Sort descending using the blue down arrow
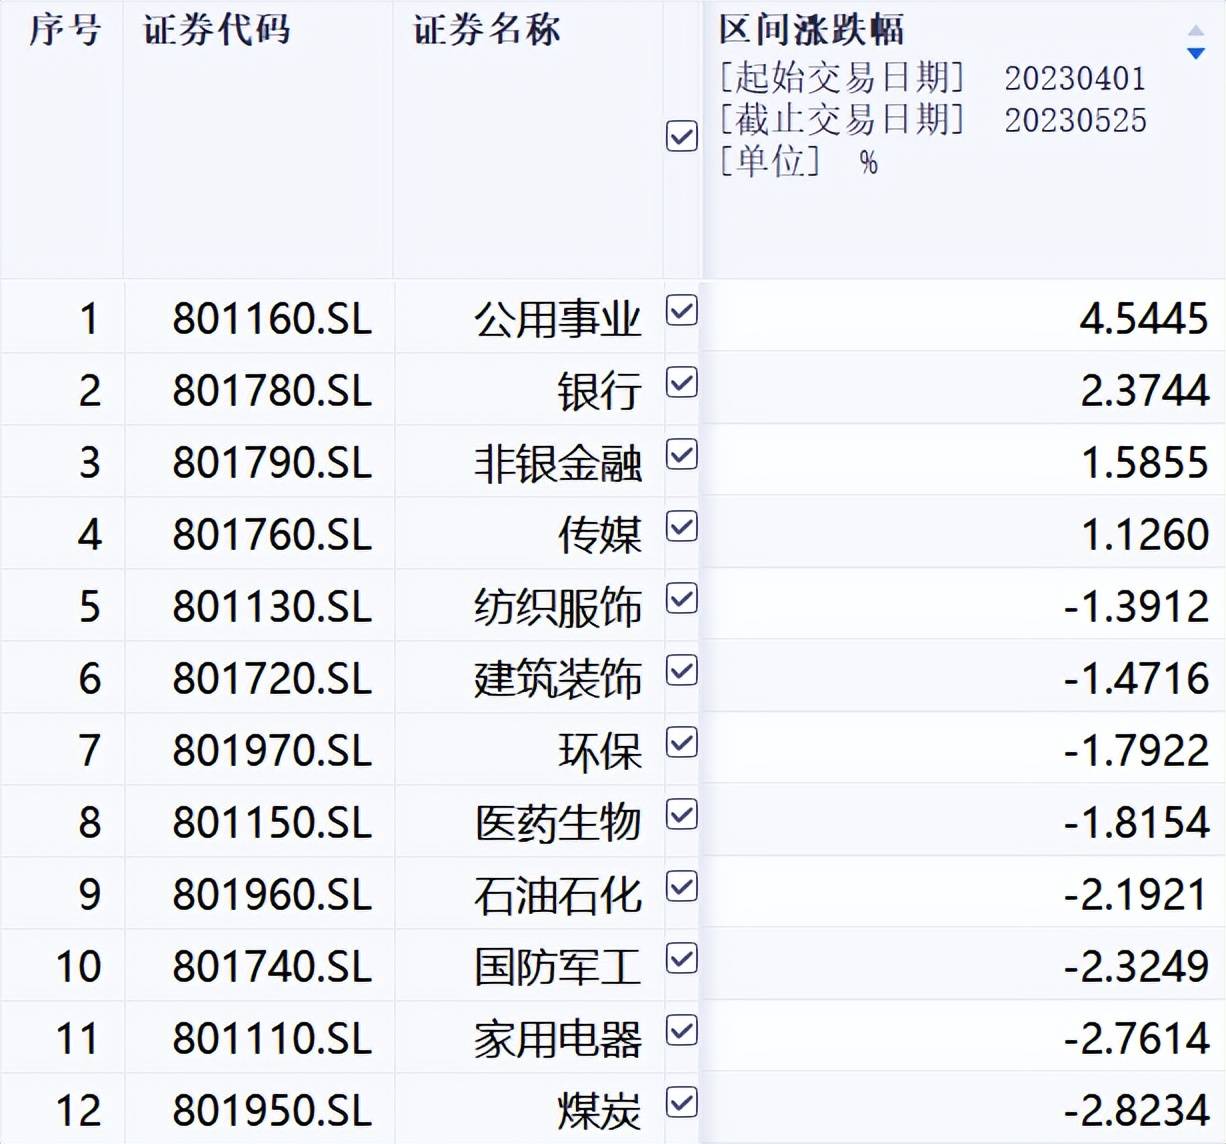1226x1144 pixels. tap(1195, 53)
